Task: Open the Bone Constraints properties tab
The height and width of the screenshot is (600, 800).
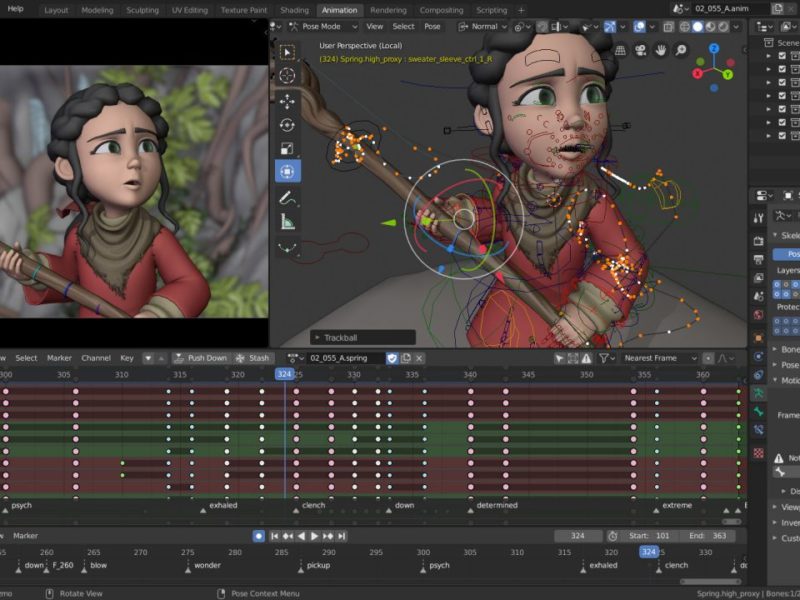Action: click(759, 430)
